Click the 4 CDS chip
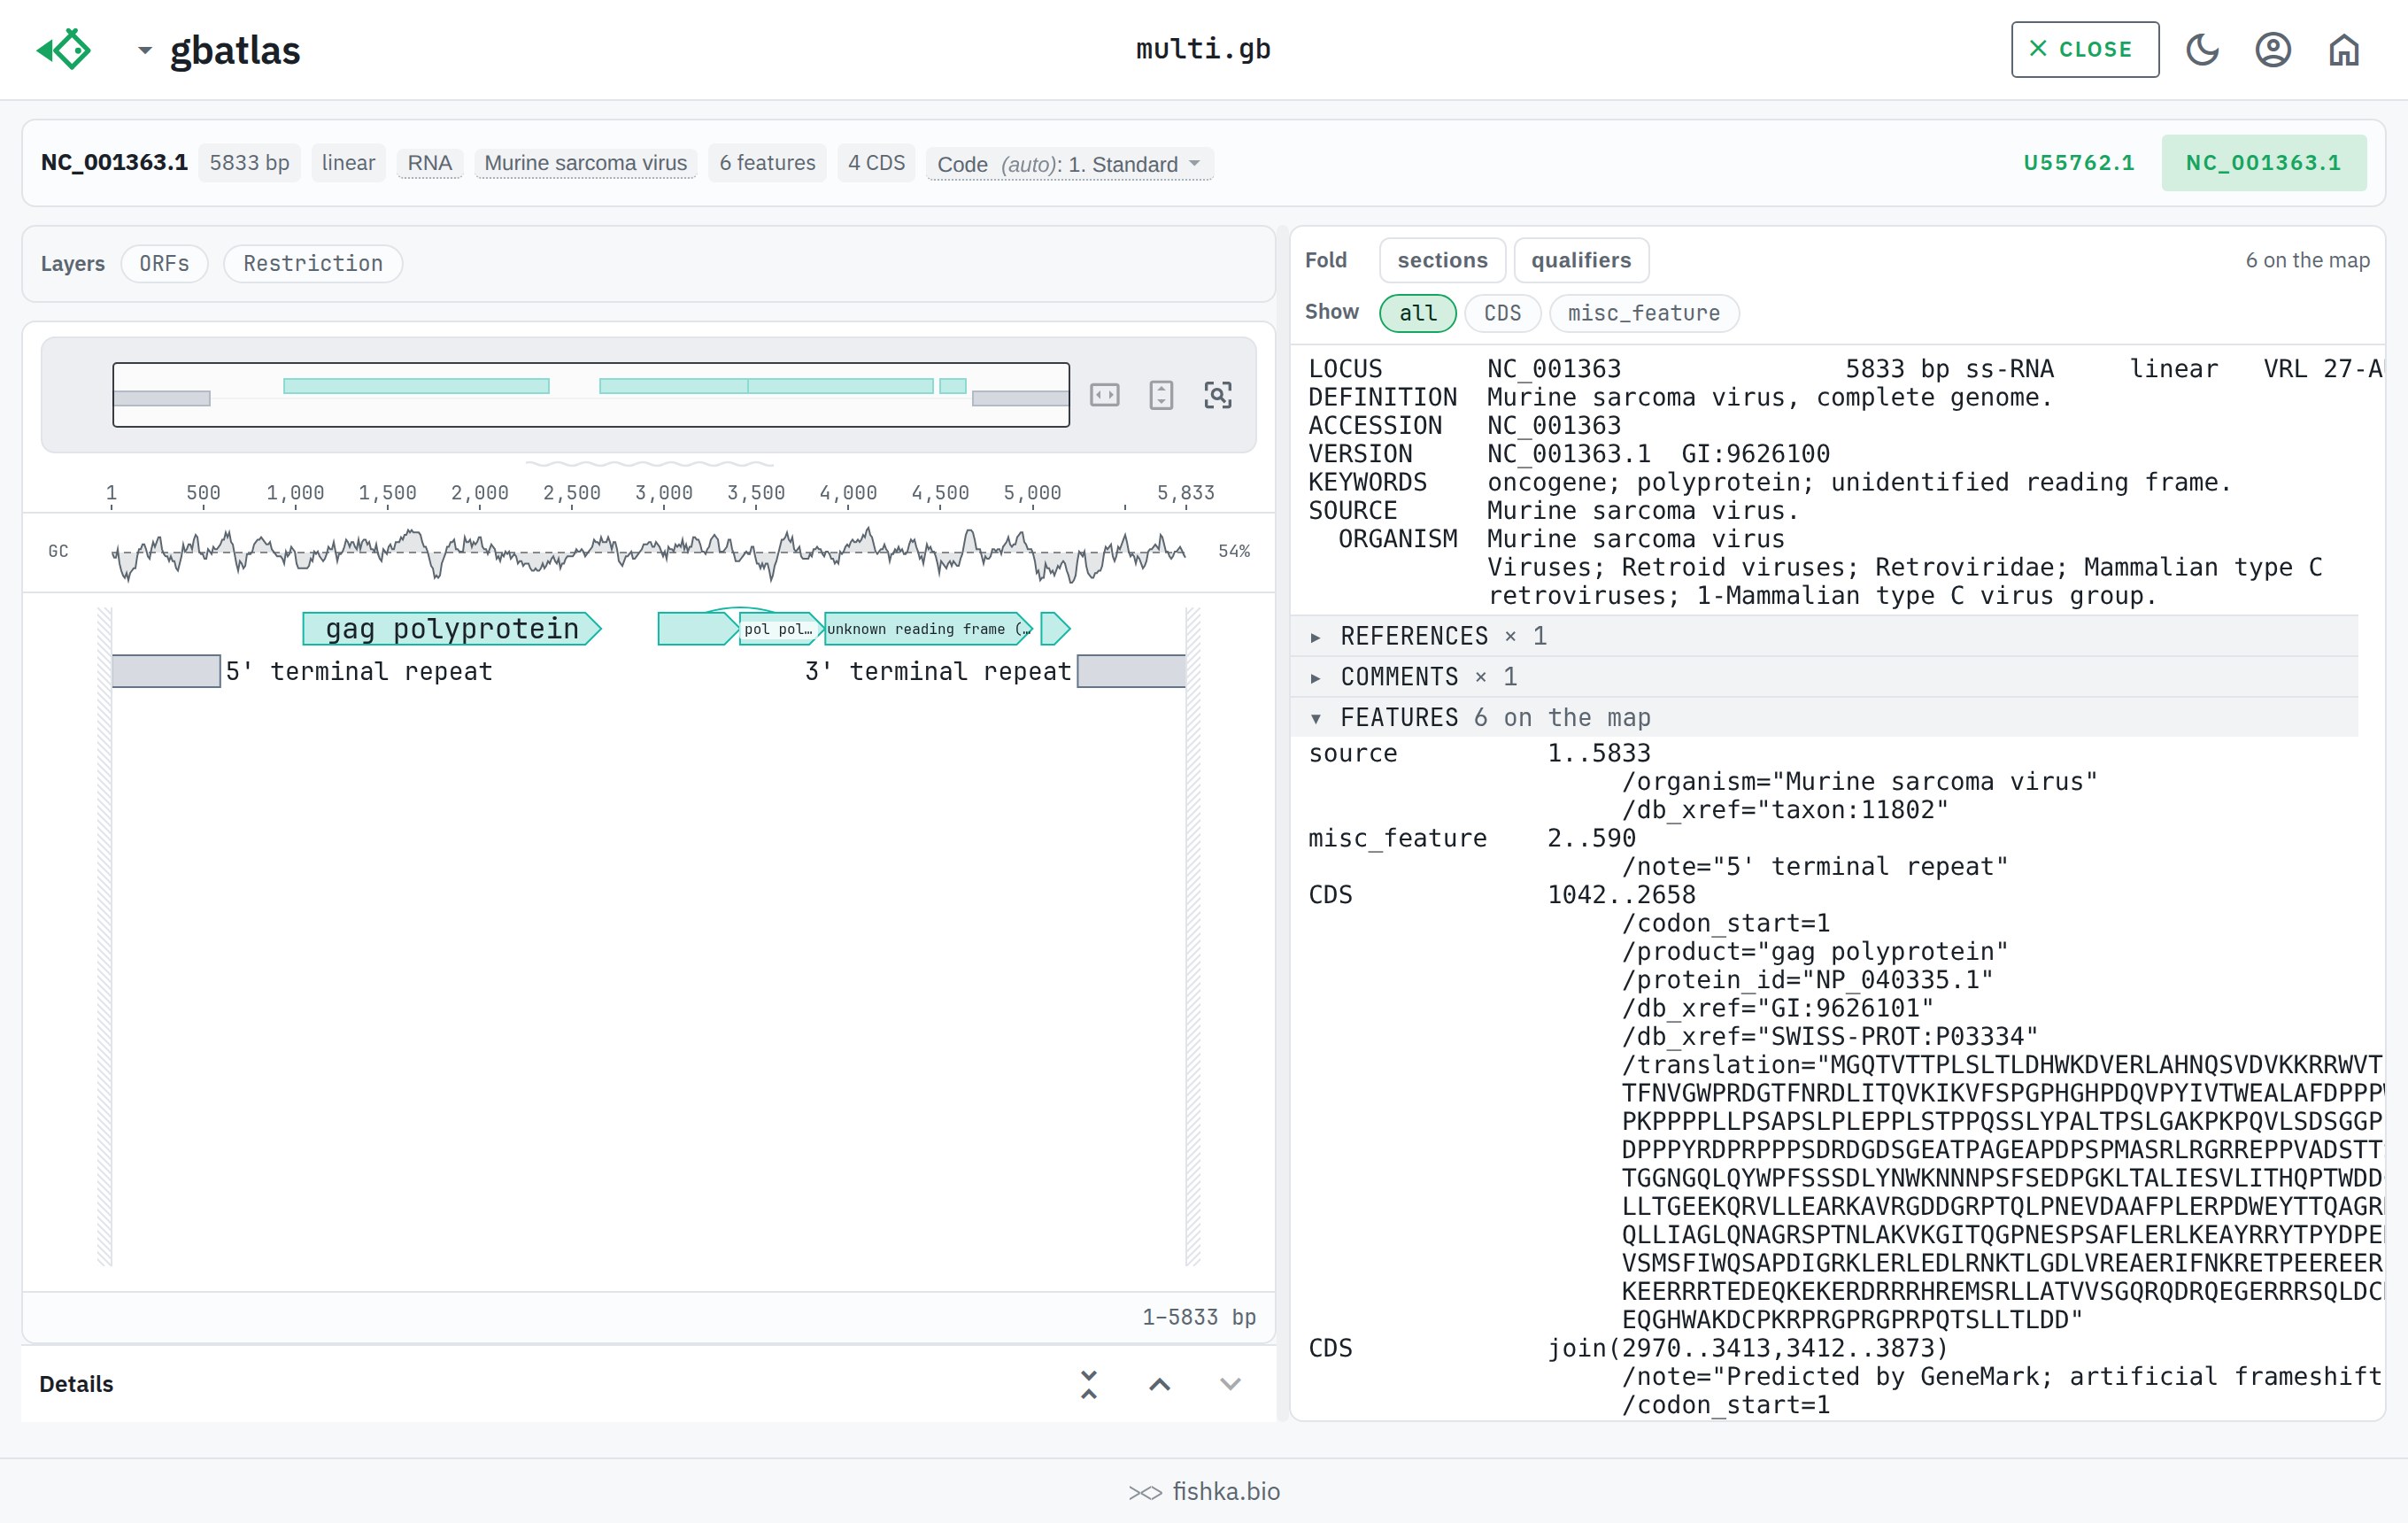This screenshot has width=2408, height=1523. 876,163
